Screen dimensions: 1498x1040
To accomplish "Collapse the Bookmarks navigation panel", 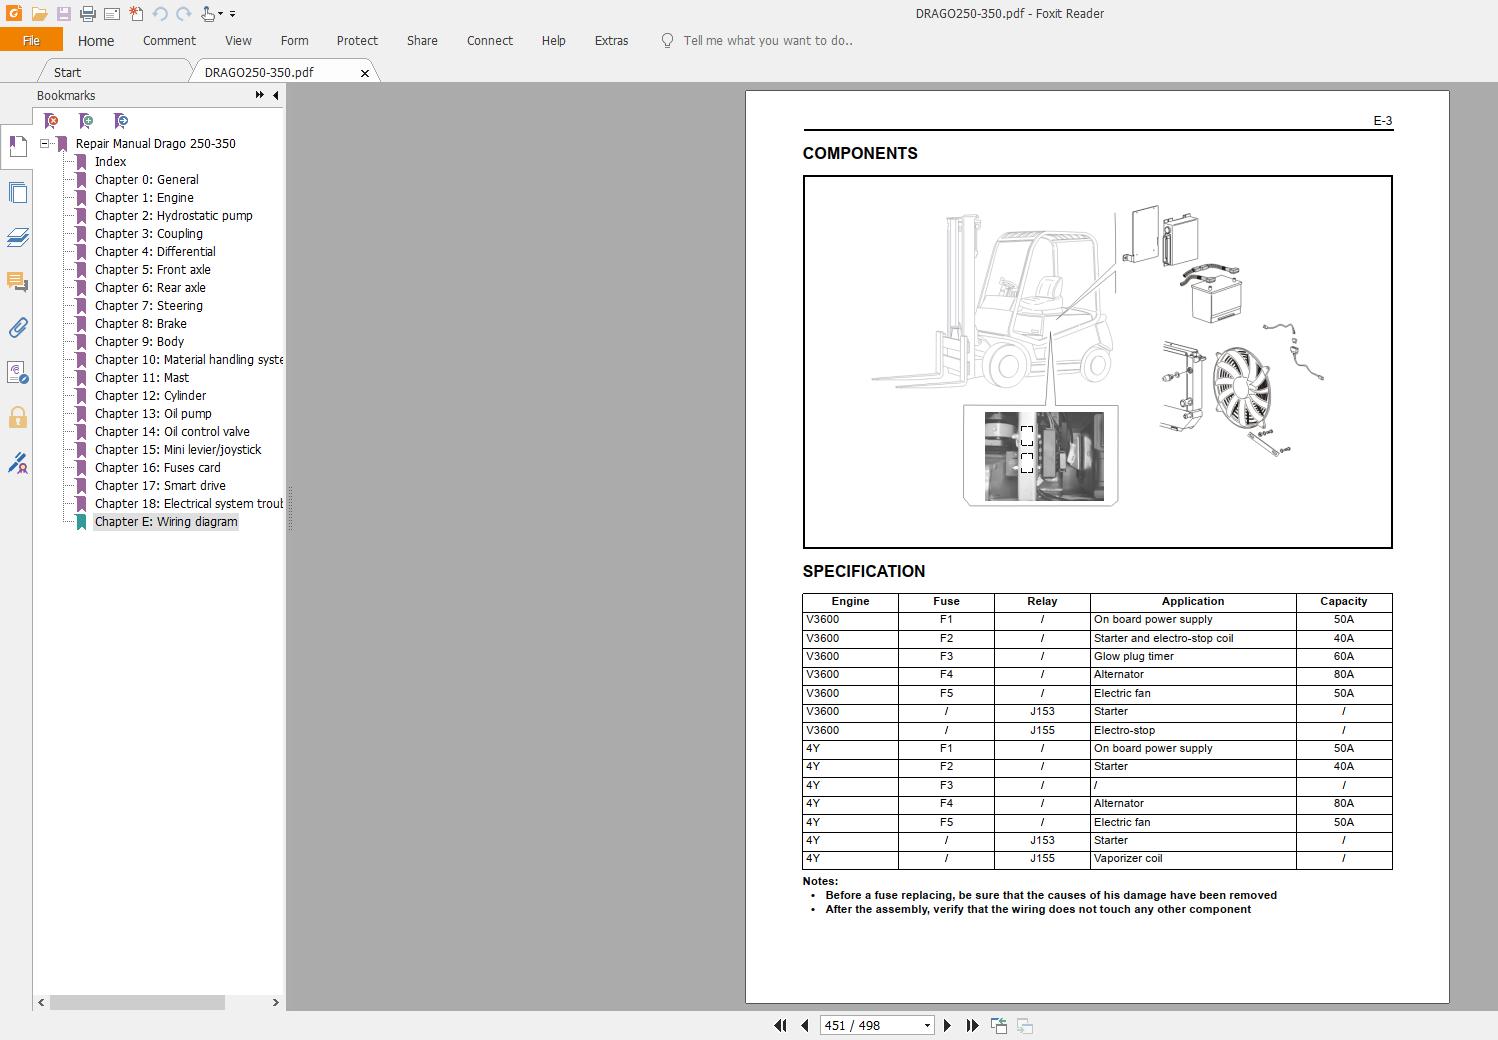I will [276, 95].
